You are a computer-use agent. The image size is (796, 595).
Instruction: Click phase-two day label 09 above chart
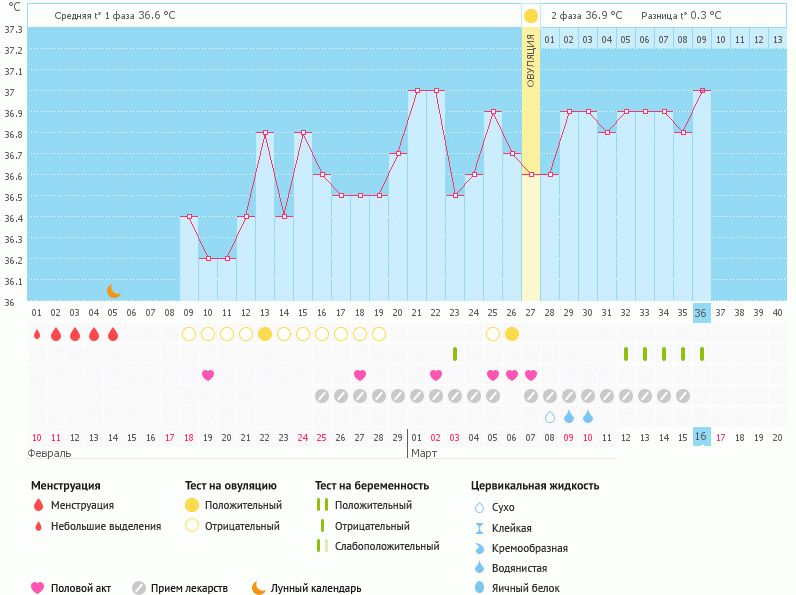[701, 39]
